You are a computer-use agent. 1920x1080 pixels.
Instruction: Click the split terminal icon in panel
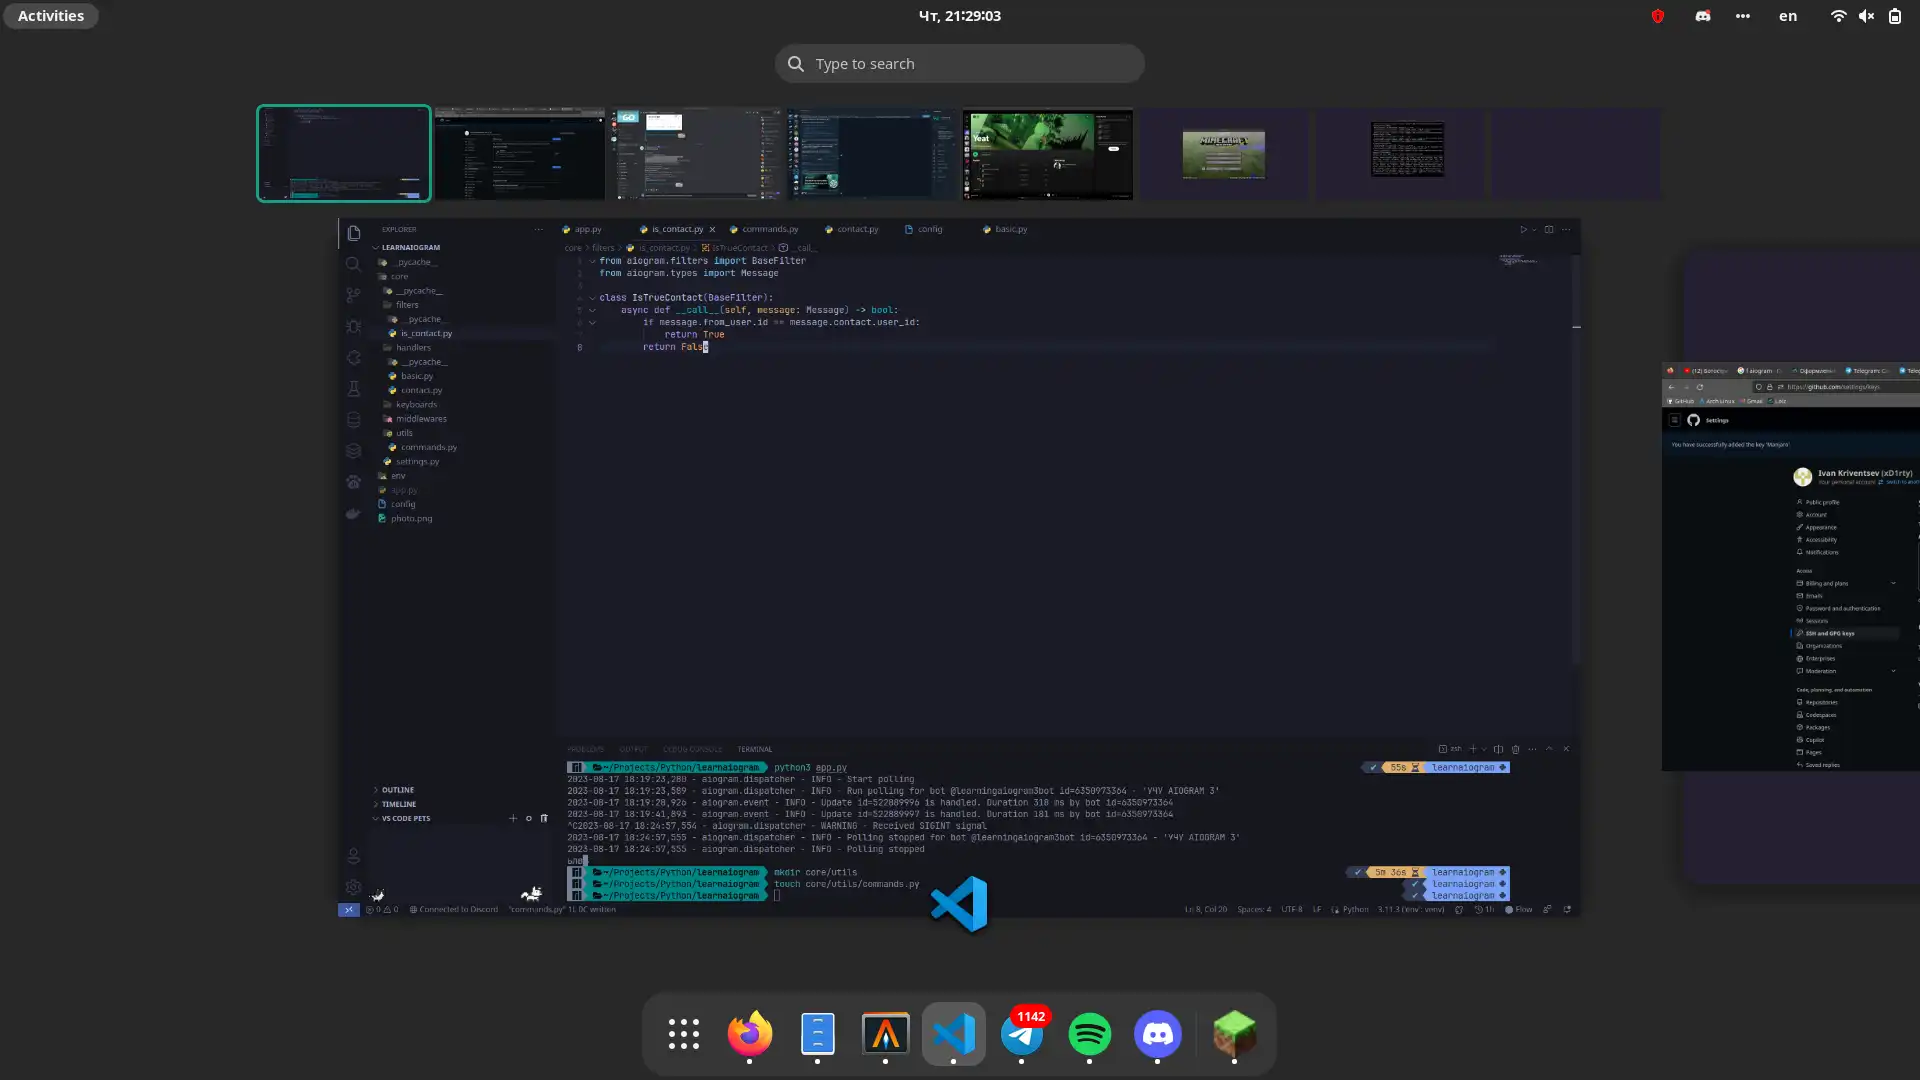click(1498, 749)
